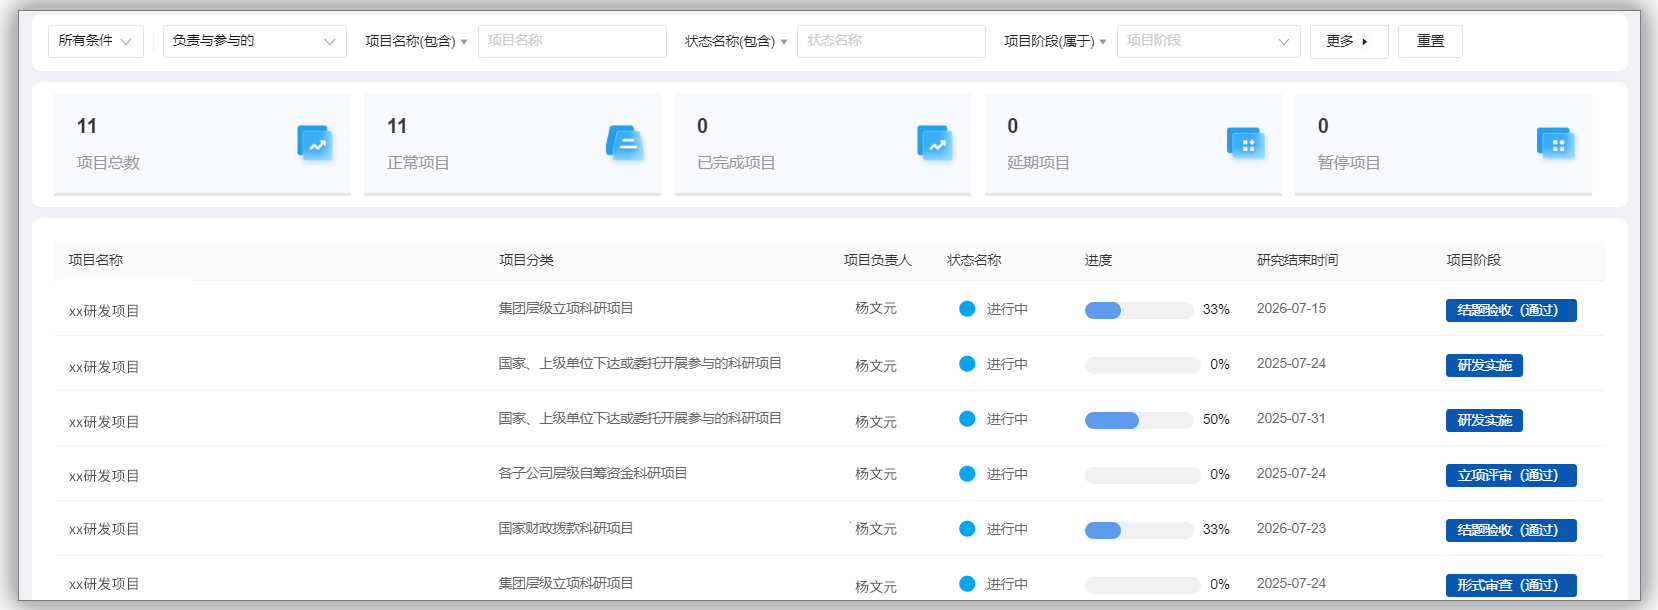Open the 负责与参与的 dropdown
Screen dimensions: 1658x610
(255, 41)
